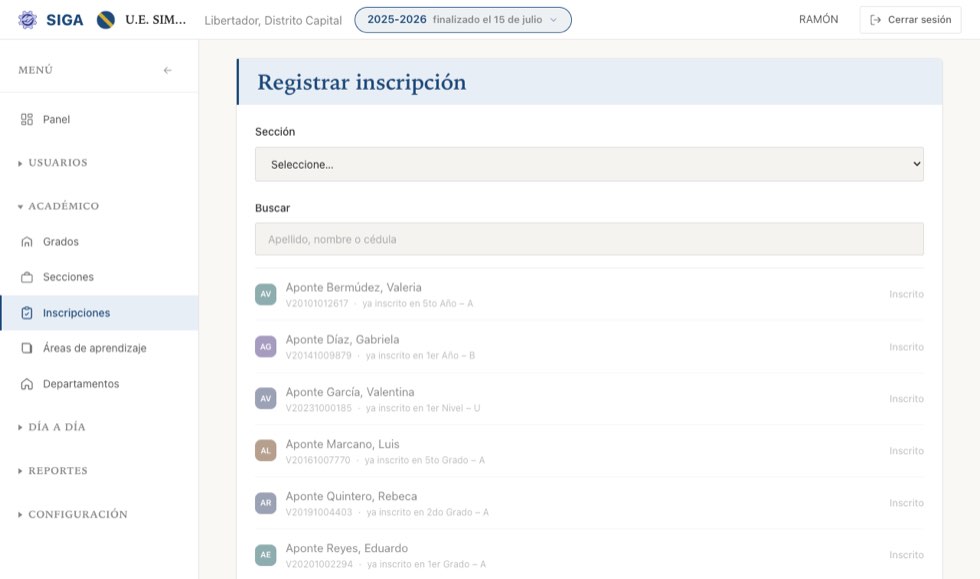
Task: Select student Aponte Díaz, Gabriela
Action: click(x=589, y=346)
